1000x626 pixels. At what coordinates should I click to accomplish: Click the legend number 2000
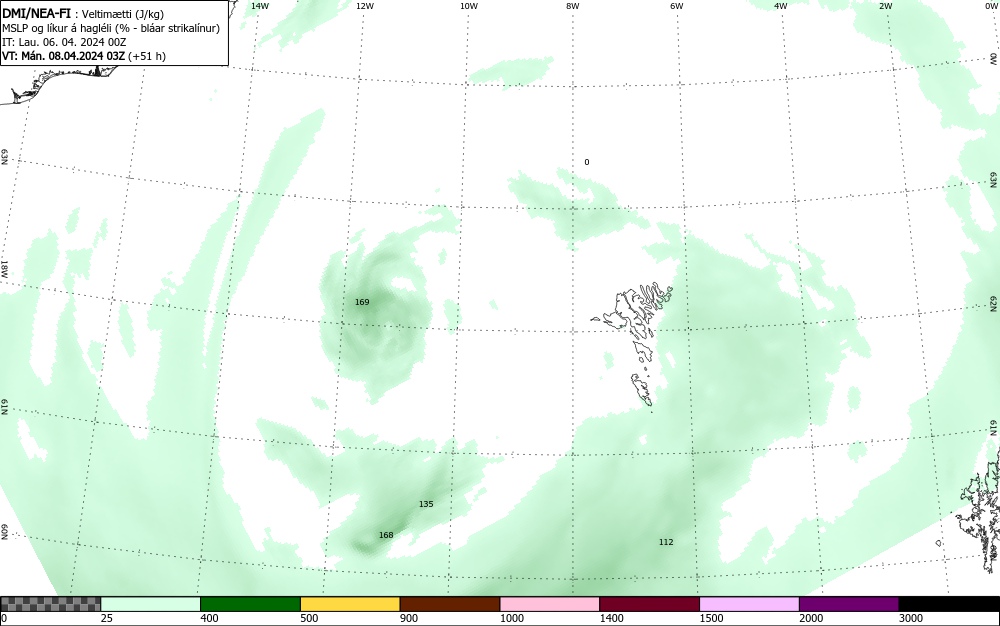pyautogui.click(x=811, y=618)
